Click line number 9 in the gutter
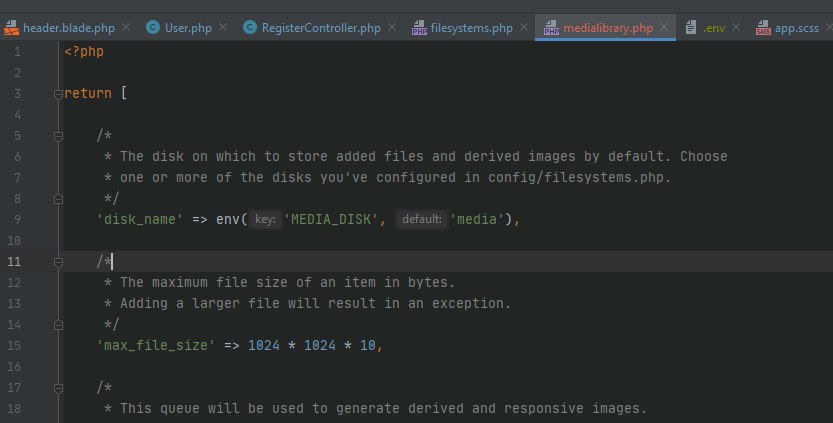This screenshot has height=423, width=833. tap(17, 219)
